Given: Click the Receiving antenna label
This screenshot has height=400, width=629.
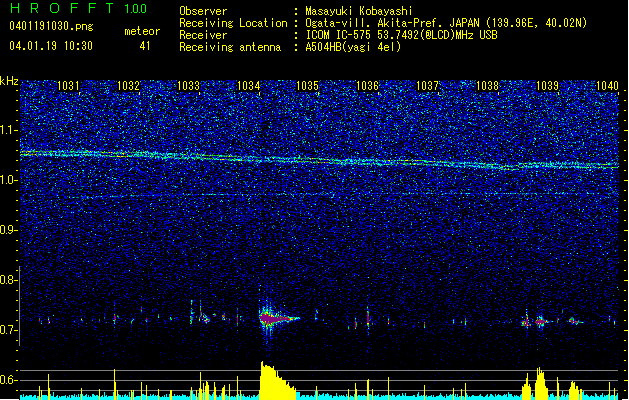Looking at the screenshot, I should [230, 47].
